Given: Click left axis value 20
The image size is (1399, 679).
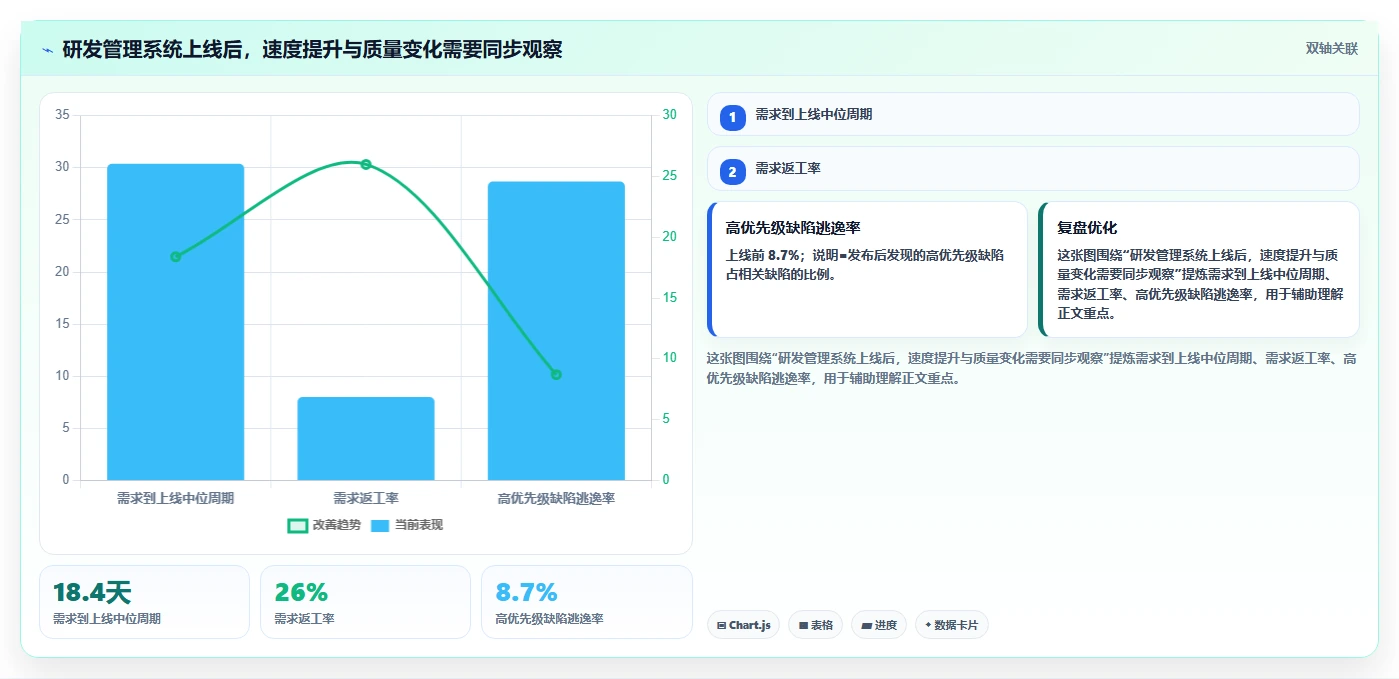Looking at the screenshot, I should pos(62,272).
